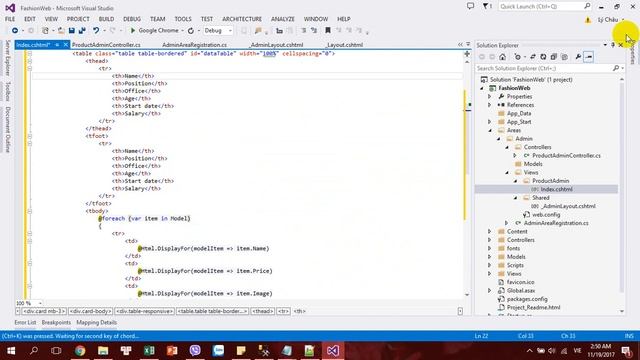Collapse the thead outlining region
The width and height of the screenshot is (640, 360).
pos(29,61)
